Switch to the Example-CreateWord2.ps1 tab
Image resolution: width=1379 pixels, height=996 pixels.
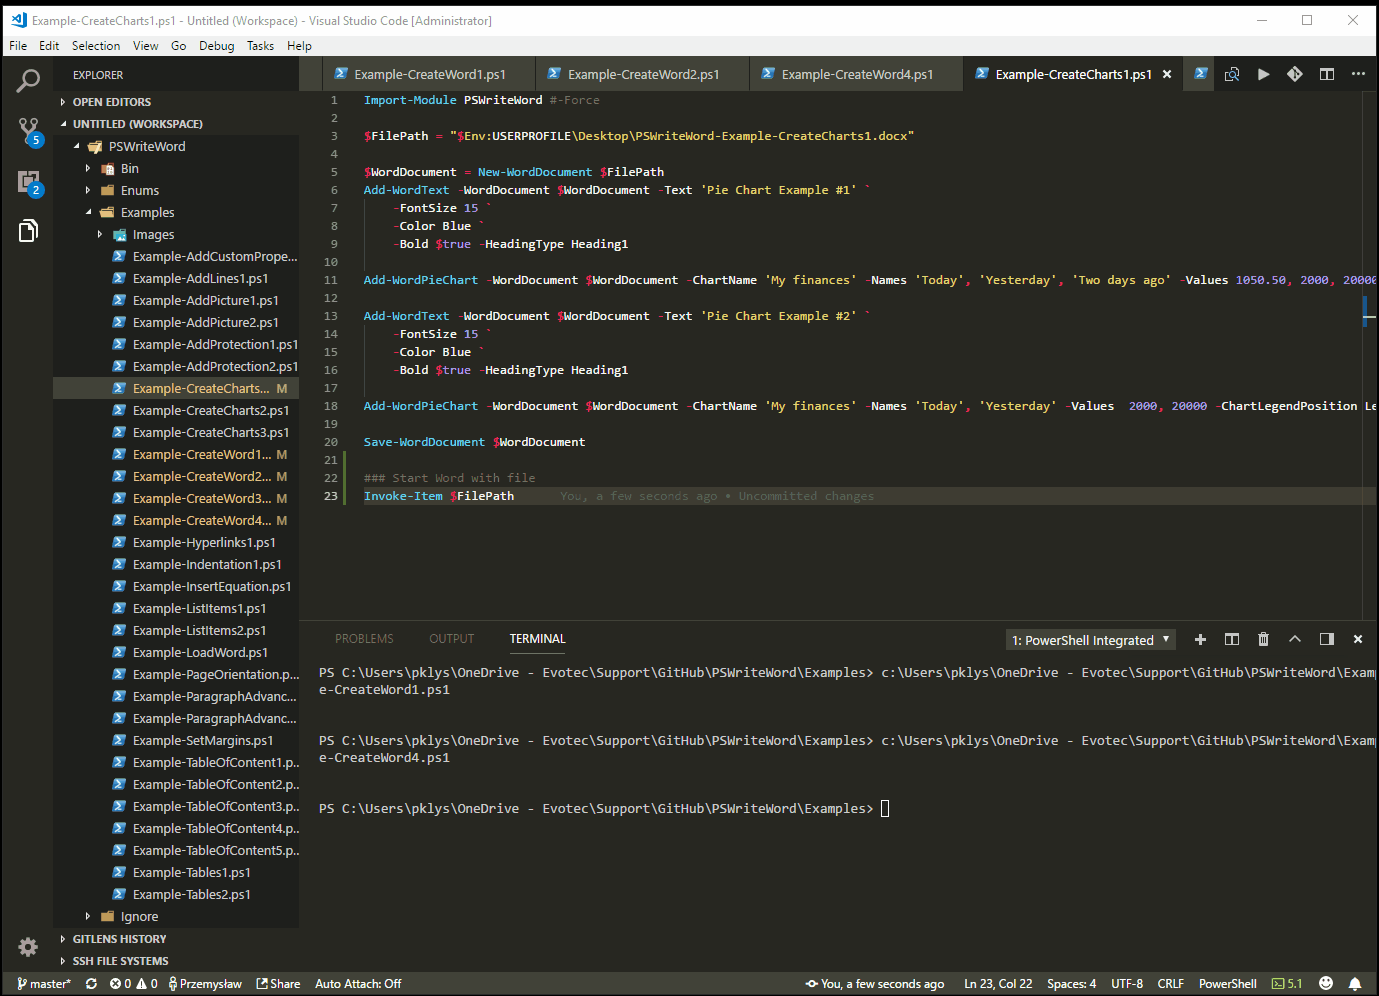pos(642,74)
